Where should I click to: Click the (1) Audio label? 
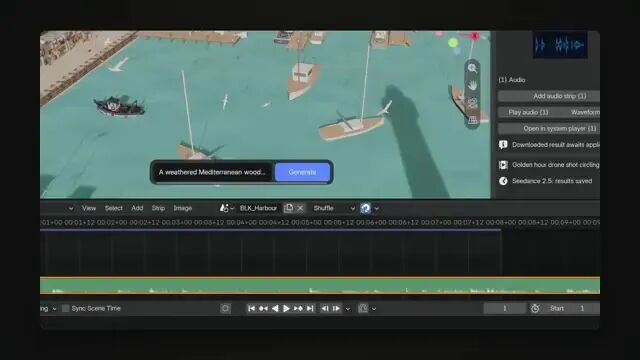[512, 80]
